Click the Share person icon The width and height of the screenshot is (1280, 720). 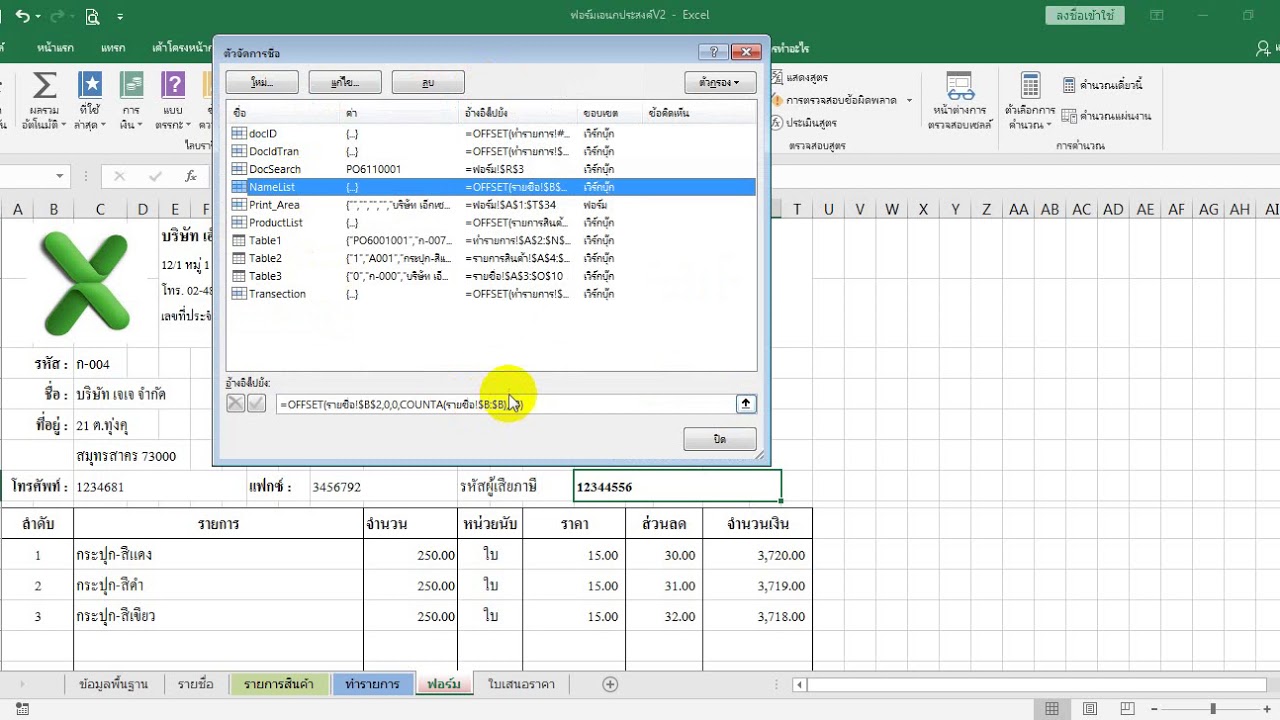pos(1263,48)
